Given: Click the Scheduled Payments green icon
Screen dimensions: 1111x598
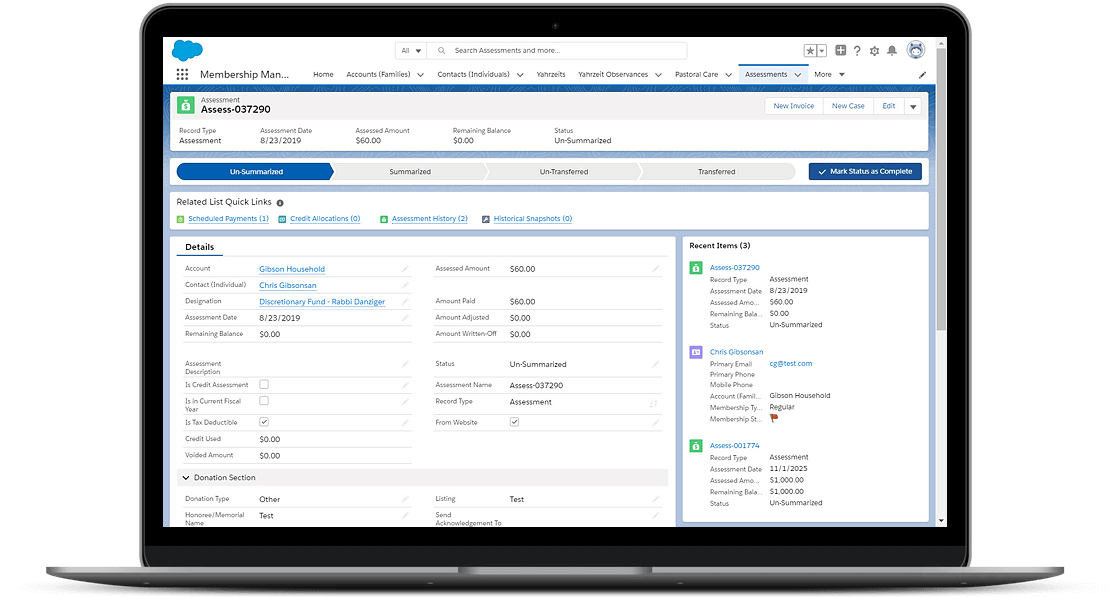Looking at the screenshot, I should point(180,220).
